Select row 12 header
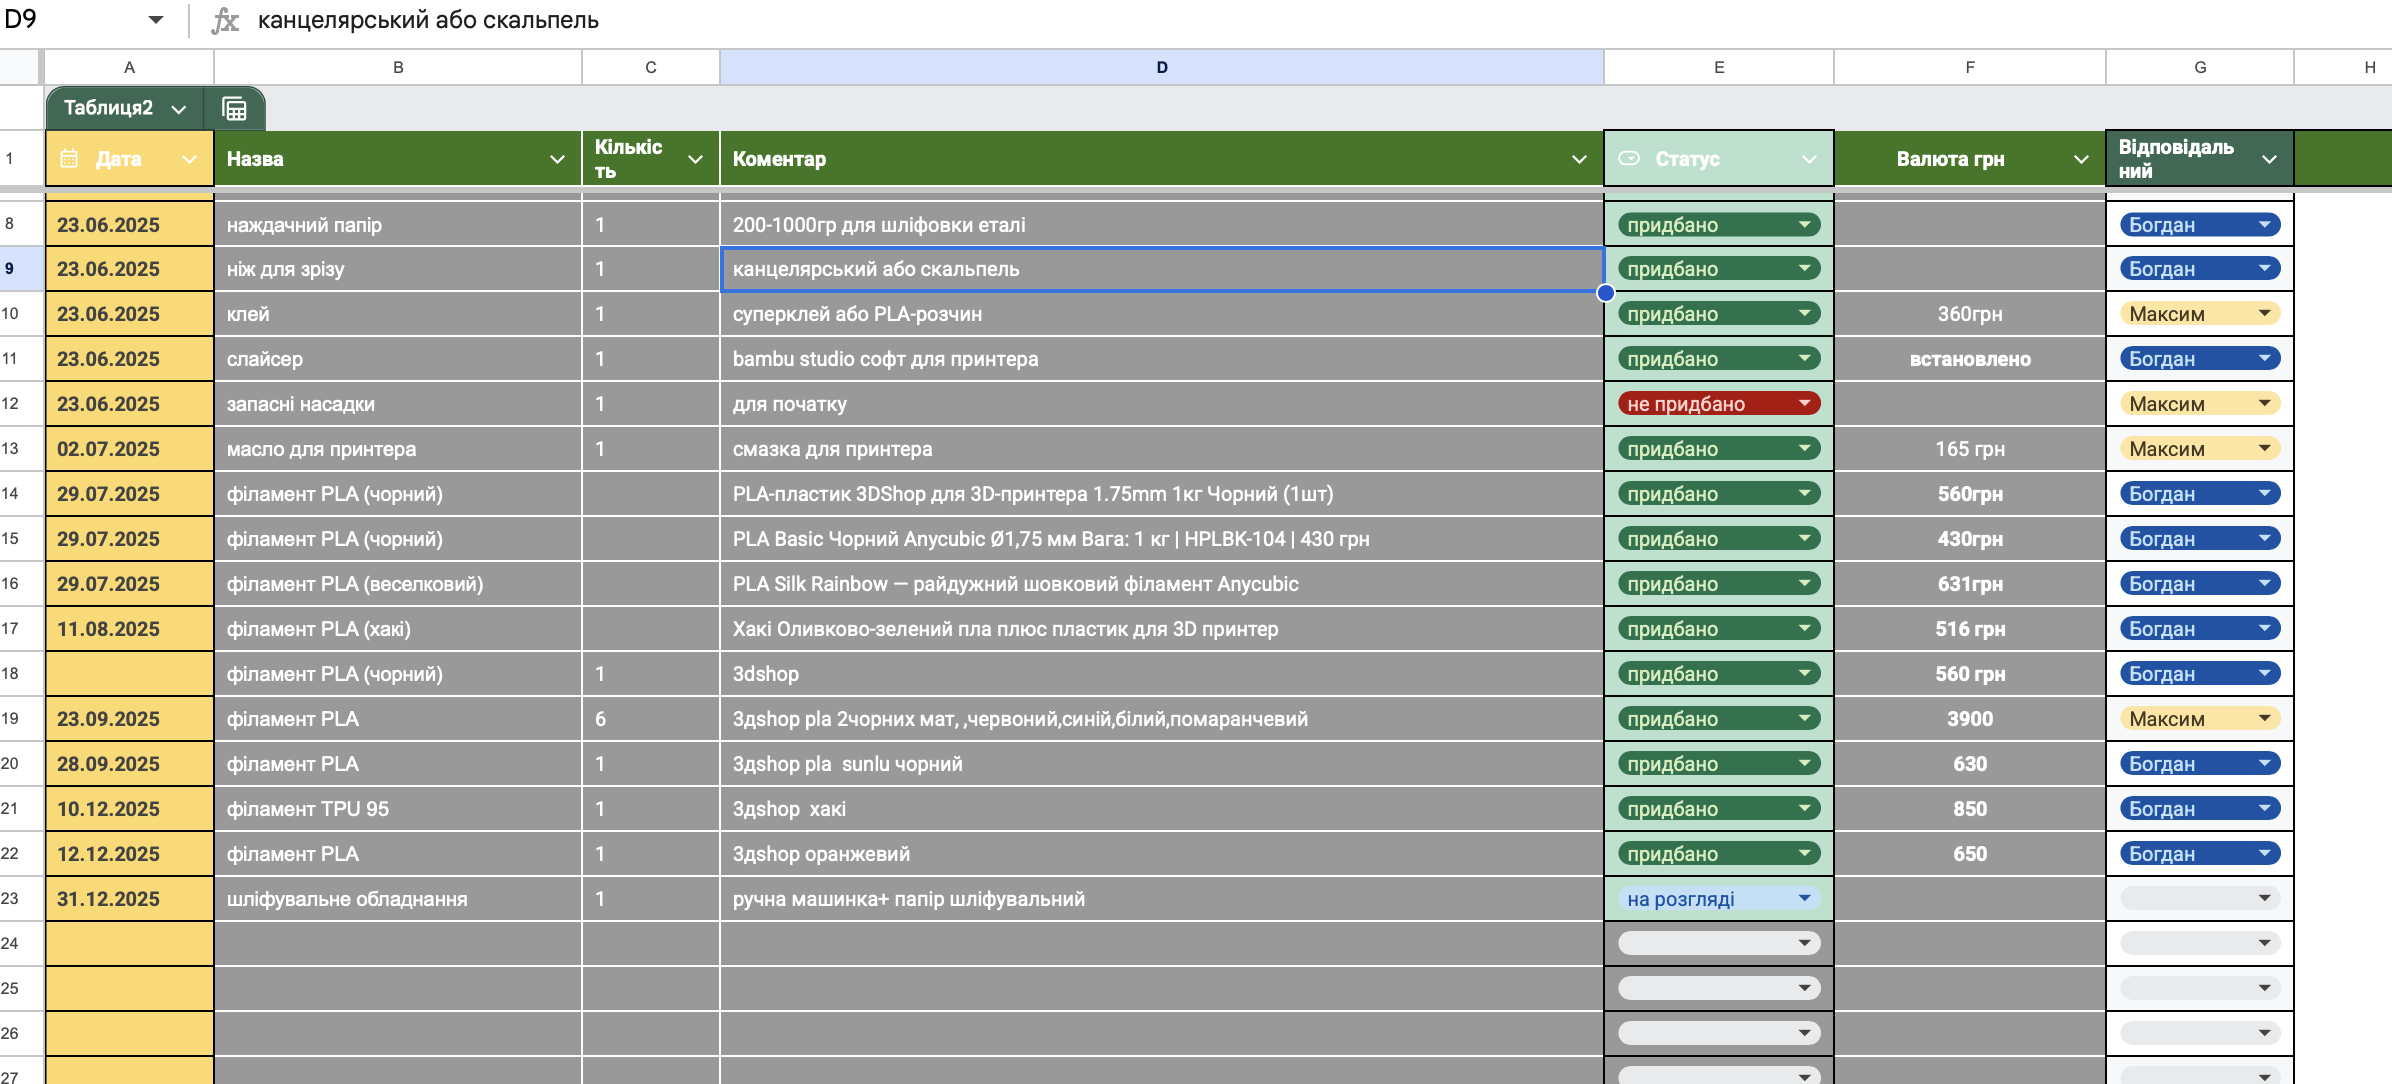Image resolution: width=2392 pixels, height=1084 pixels. (20, 403)
